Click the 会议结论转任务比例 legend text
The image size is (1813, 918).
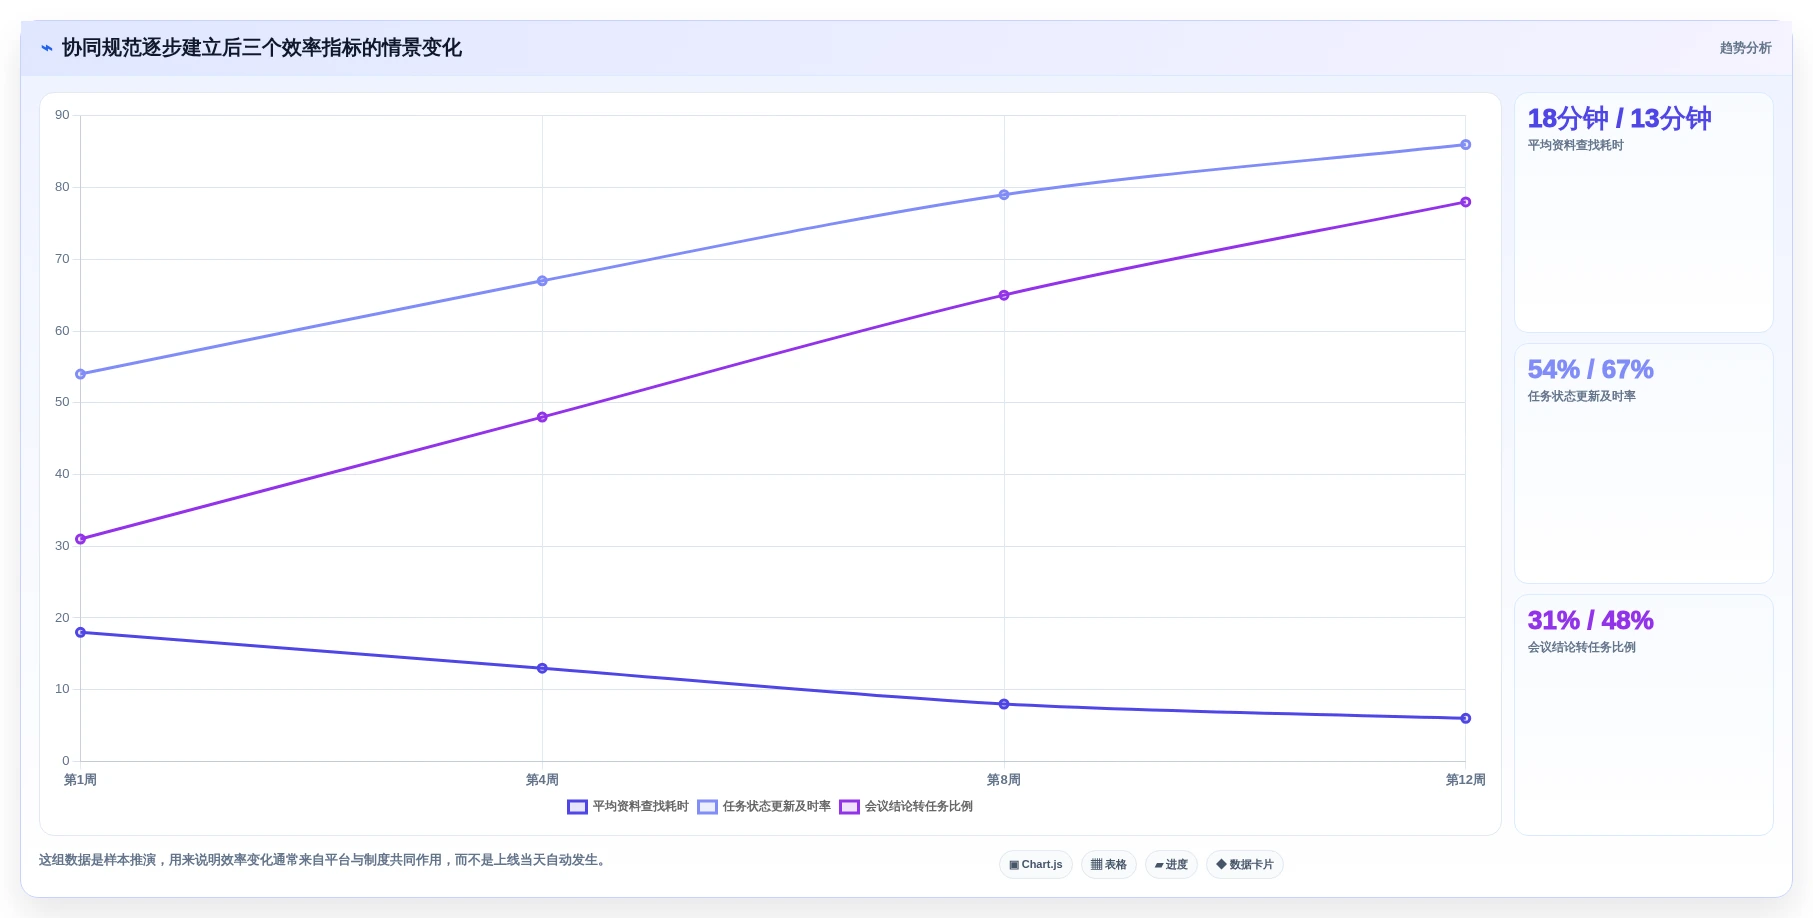click(918, 807)
